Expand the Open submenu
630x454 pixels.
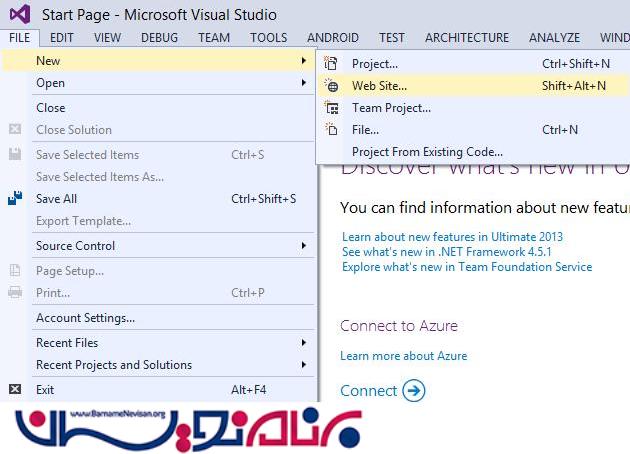[x=50, y=83]
